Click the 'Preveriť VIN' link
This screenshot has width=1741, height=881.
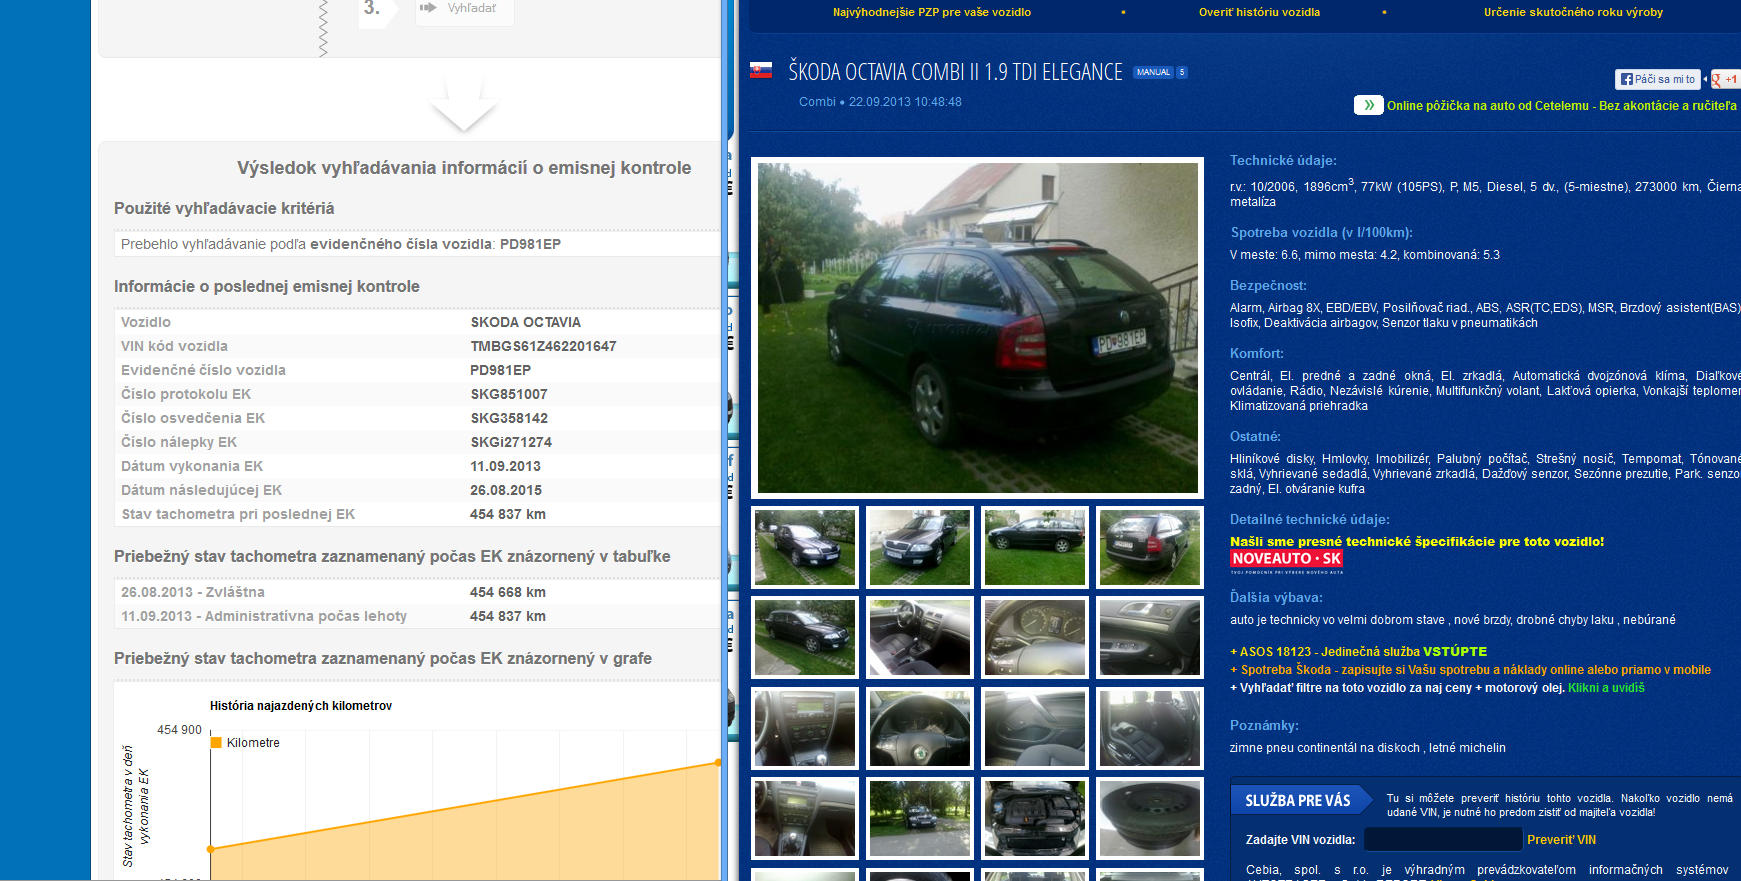pos(1561,840)
